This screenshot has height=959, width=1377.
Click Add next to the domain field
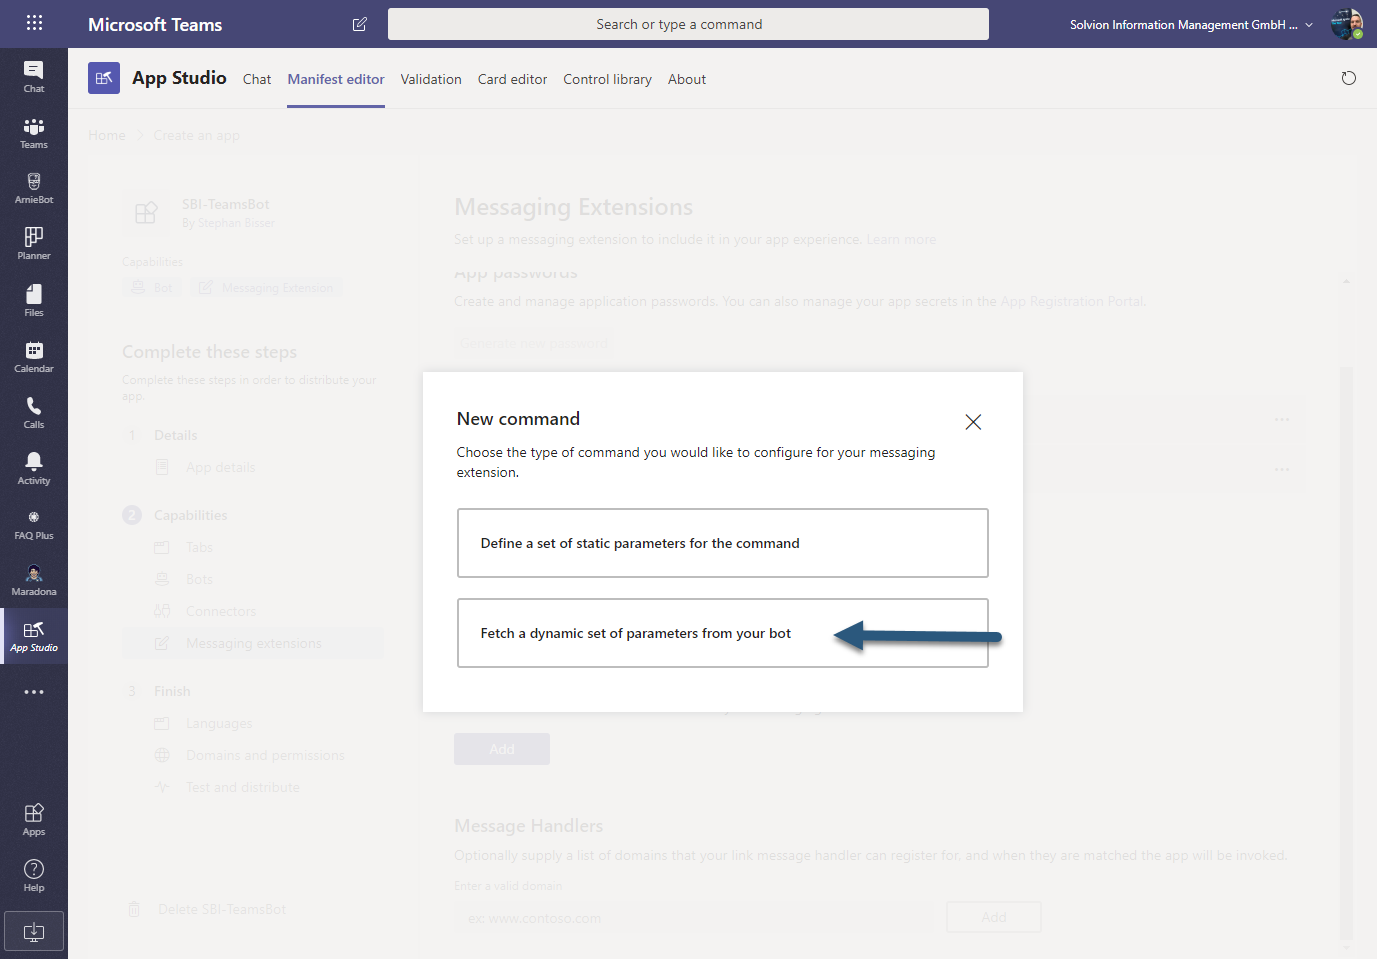click(994, 917)
